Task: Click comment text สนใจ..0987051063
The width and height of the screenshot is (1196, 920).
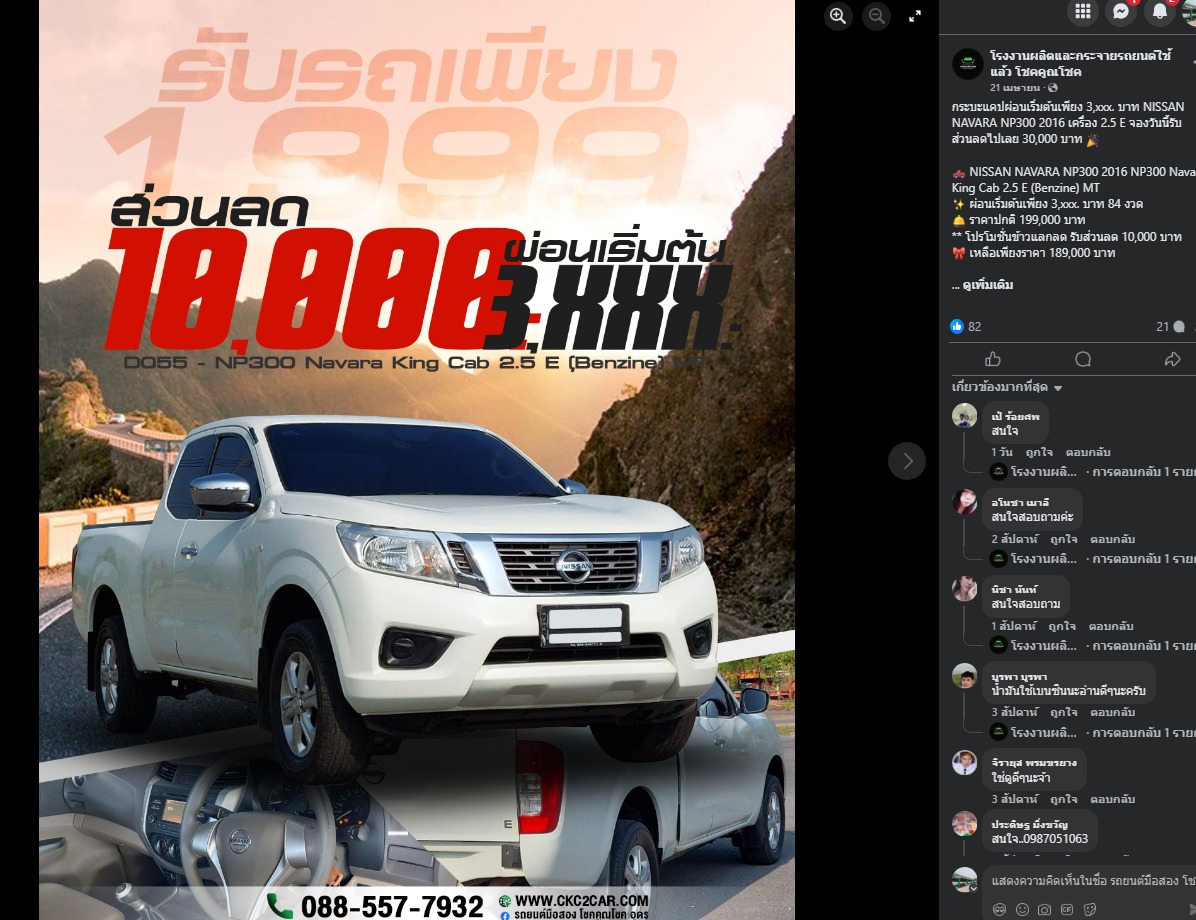Action: pyautogui.click(x=1040, y=839)
